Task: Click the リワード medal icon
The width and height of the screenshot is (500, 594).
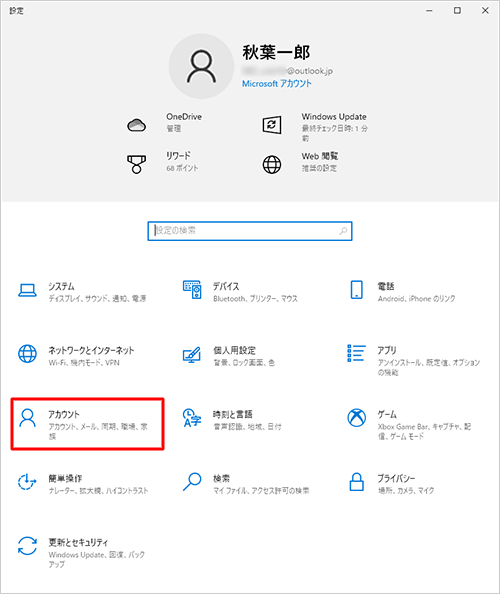Action: [x=136, y=164]
